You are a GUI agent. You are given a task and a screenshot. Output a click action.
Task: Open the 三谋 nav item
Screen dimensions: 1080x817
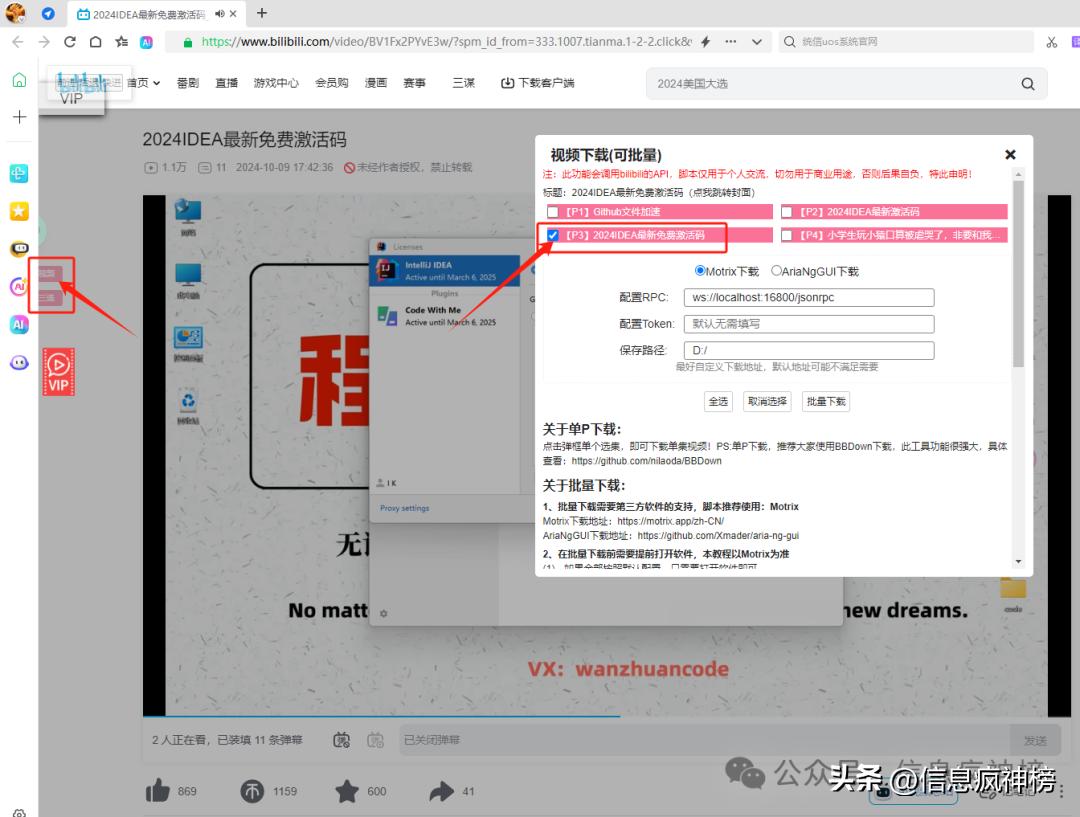[x=464, y=83]
